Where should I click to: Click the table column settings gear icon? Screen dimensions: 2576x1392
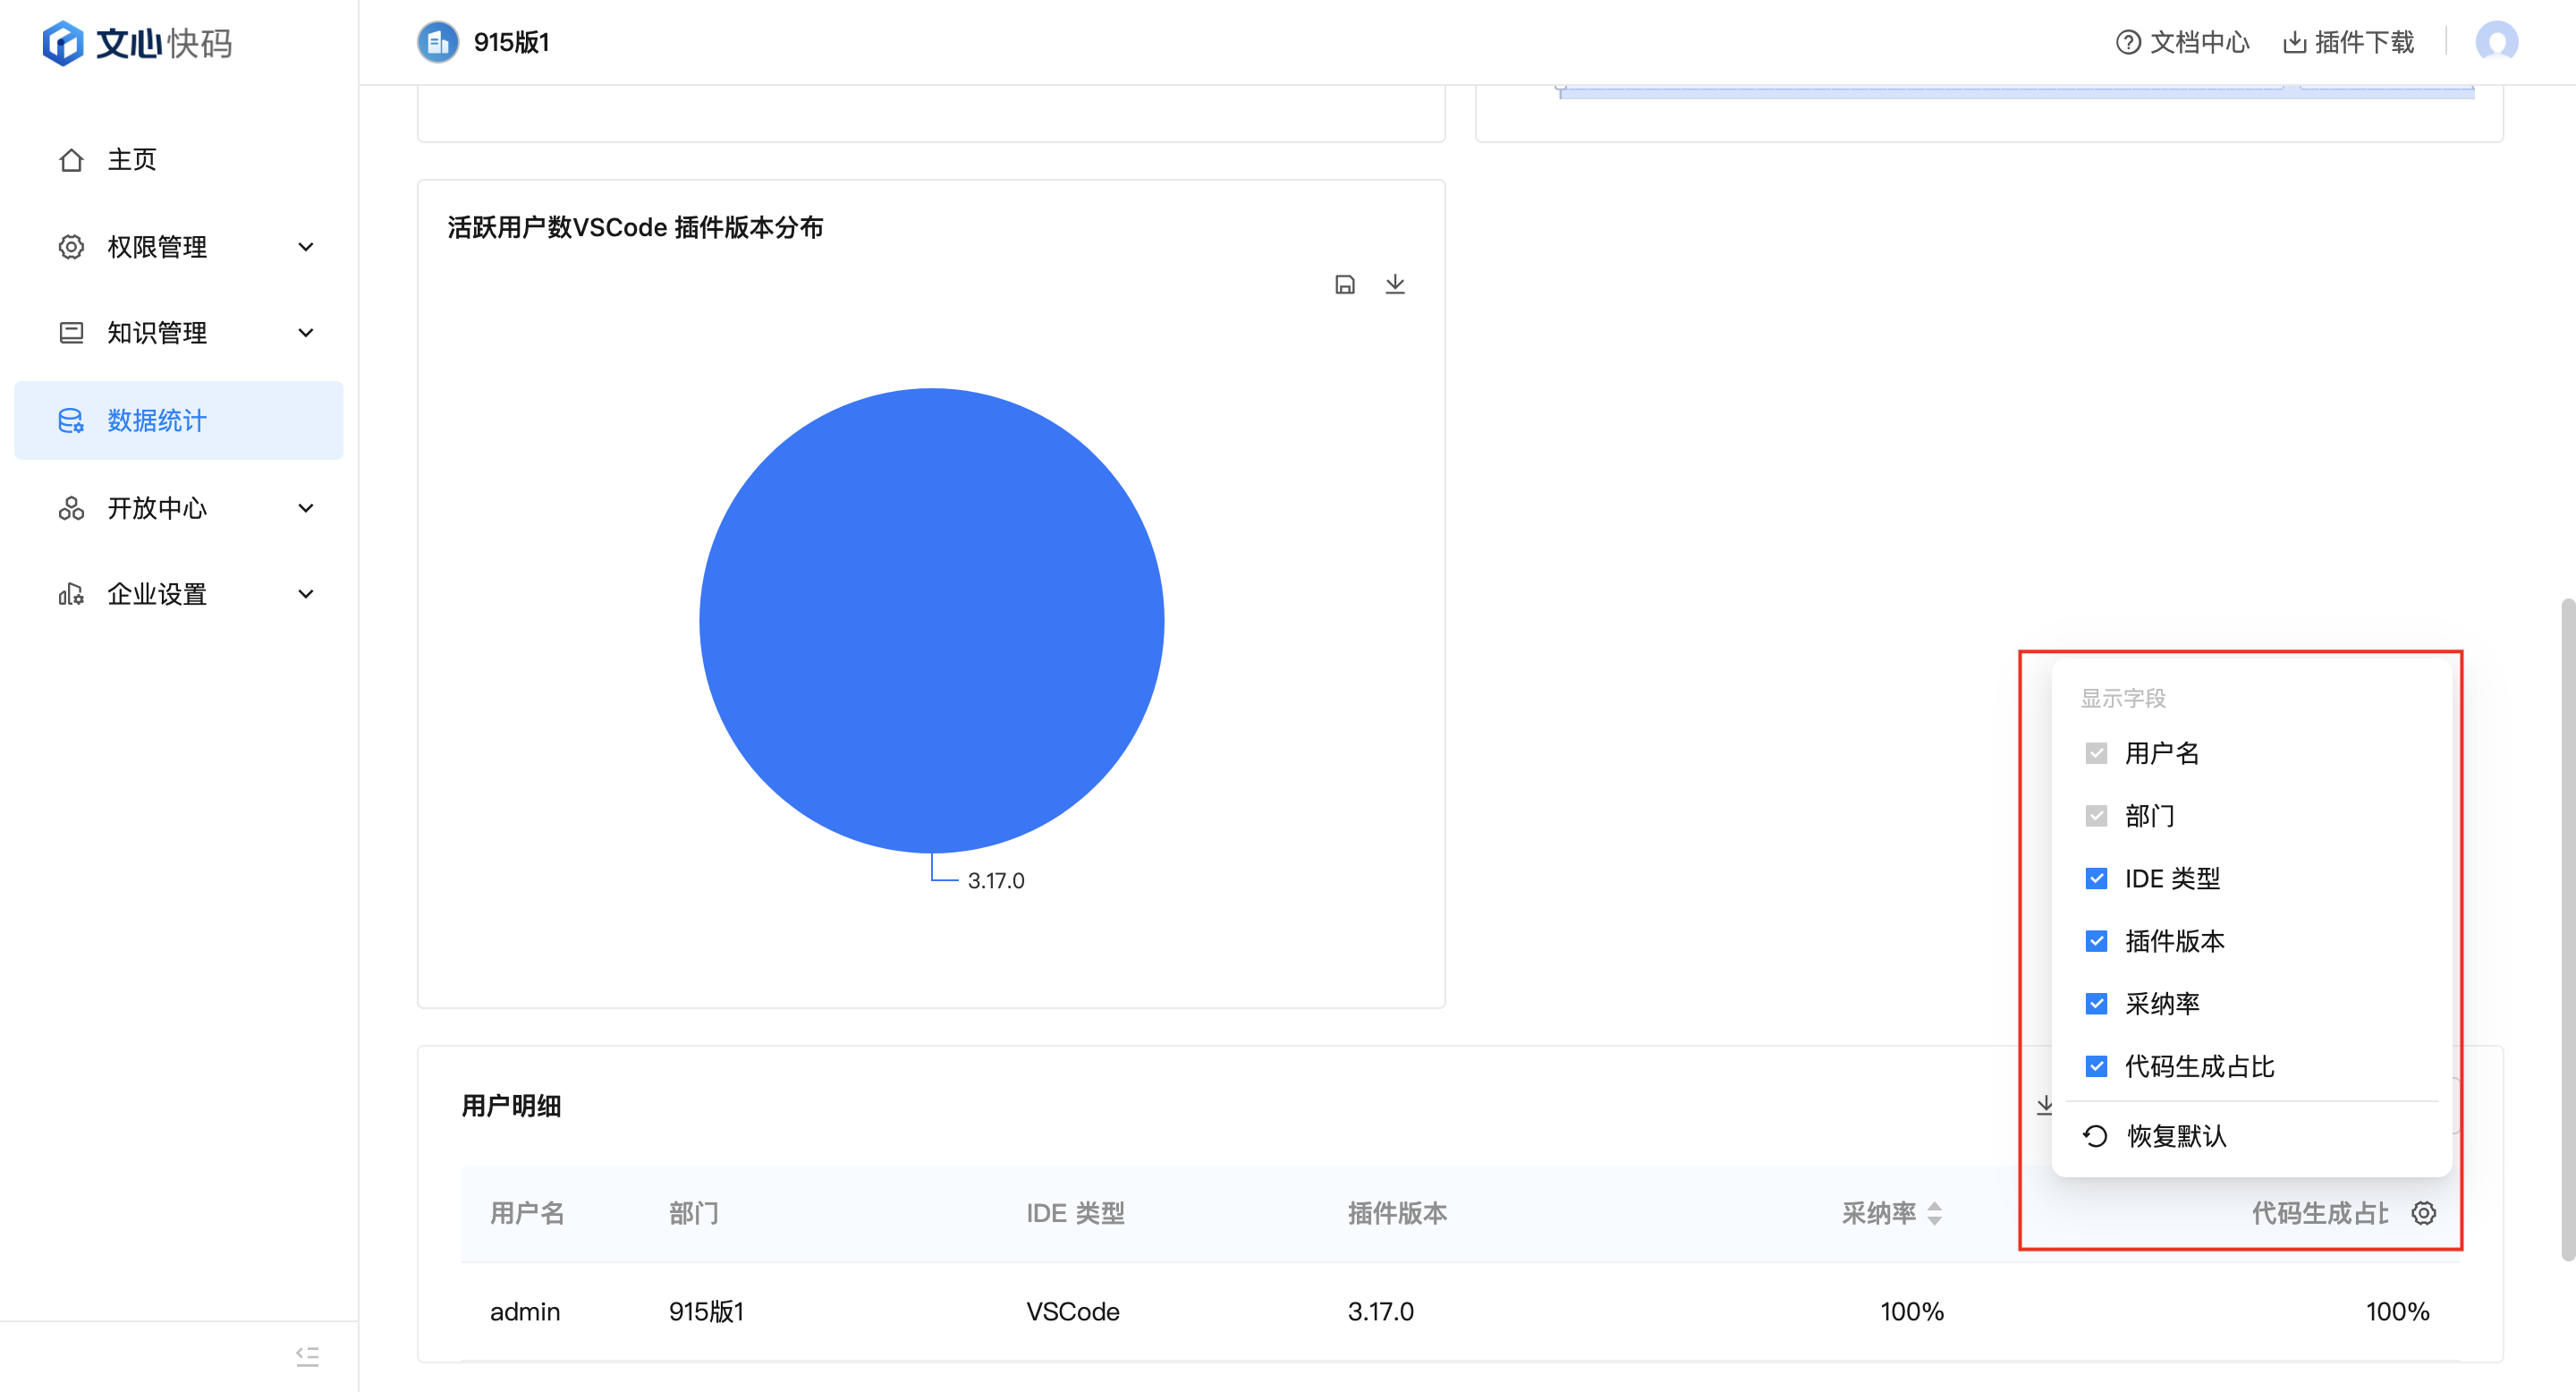(2423, 1213)
